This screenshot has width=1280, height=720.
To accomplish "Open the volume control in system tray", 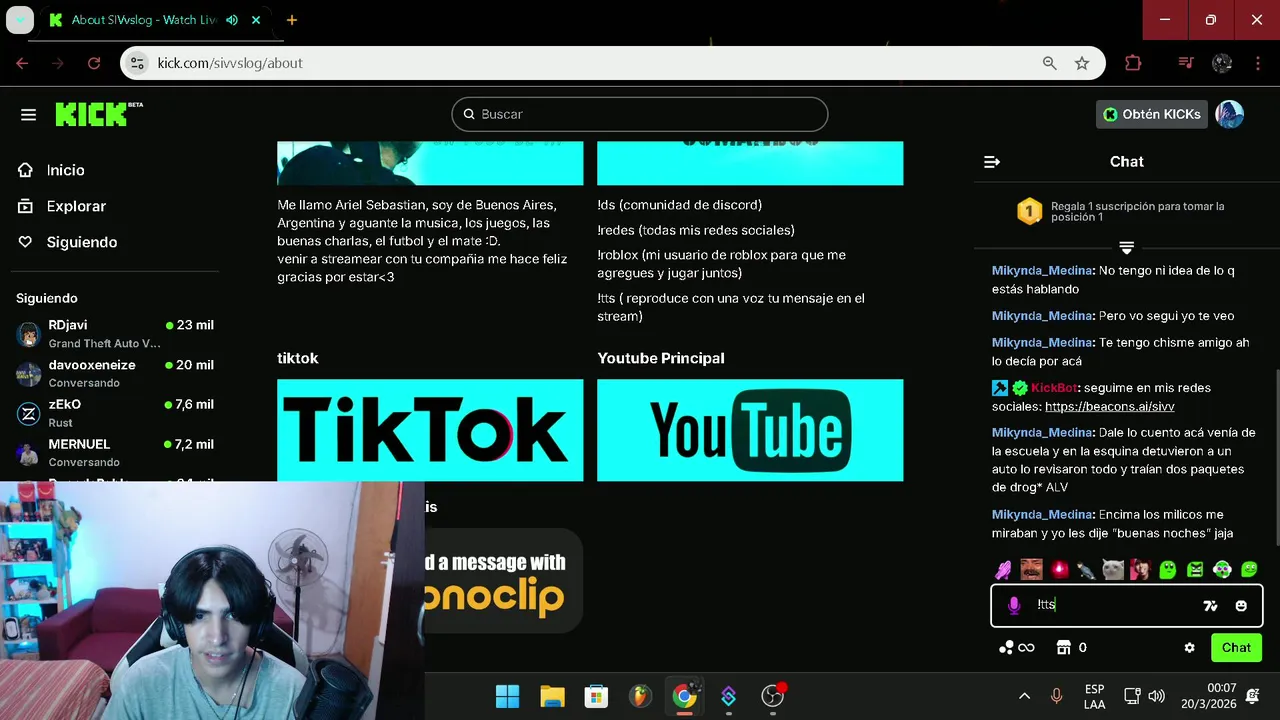I will click(x=1156, y=696).
